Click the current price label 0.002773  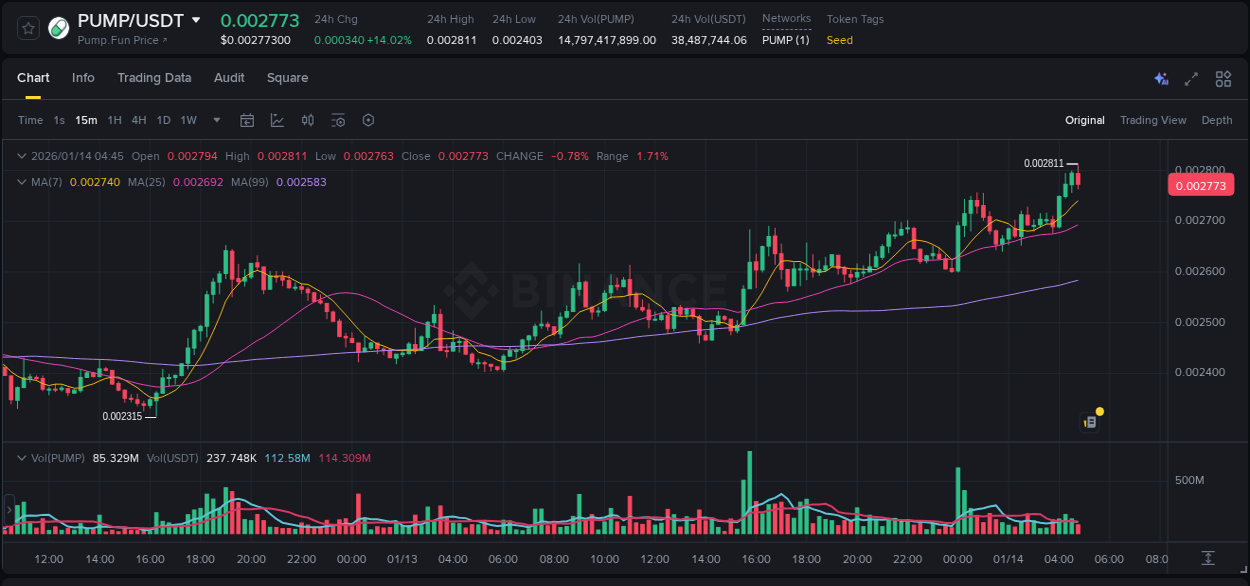[1200, 184]
